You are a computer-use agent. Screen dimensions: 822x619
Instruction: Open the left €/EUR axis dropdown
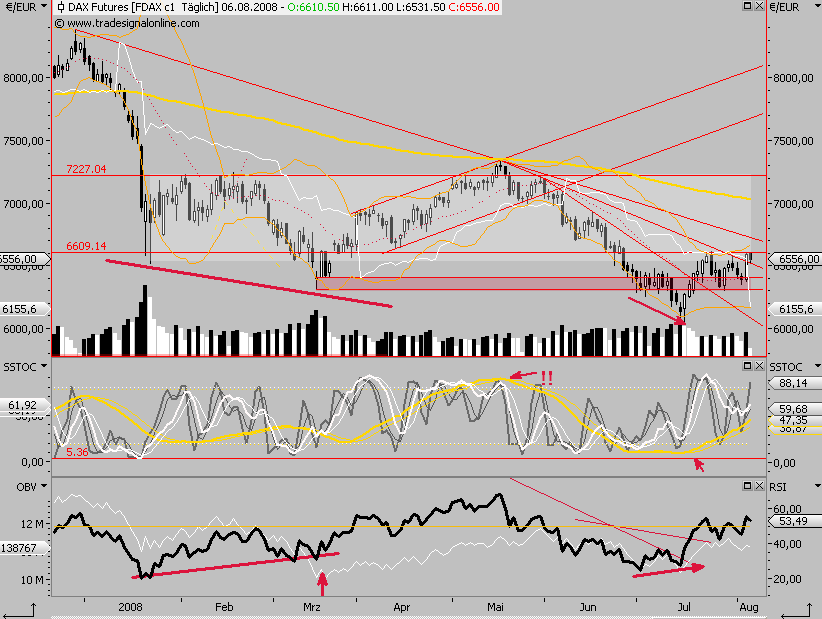click(x=44, y=6)
